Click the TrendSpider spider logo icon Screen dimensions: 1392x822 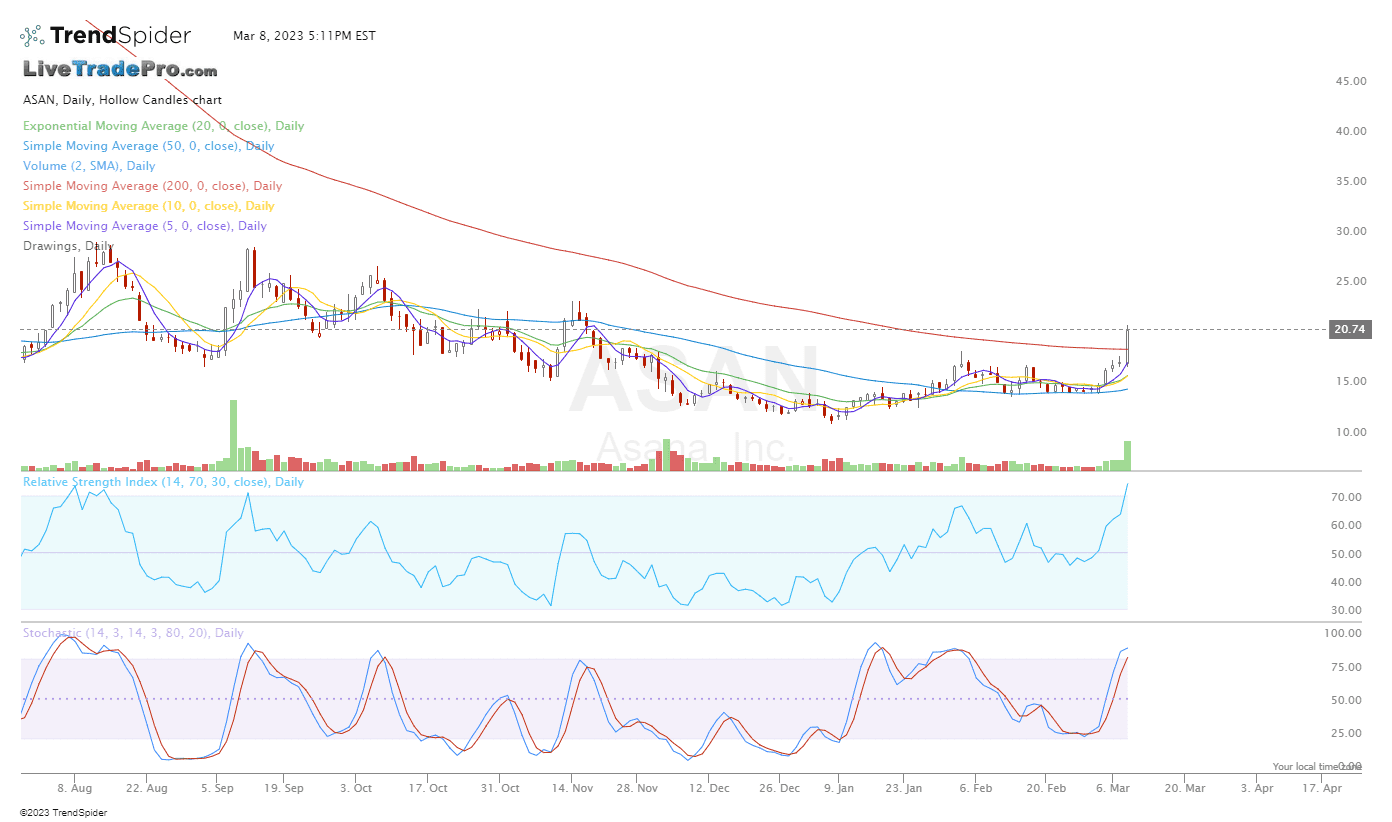click(32, 36)
